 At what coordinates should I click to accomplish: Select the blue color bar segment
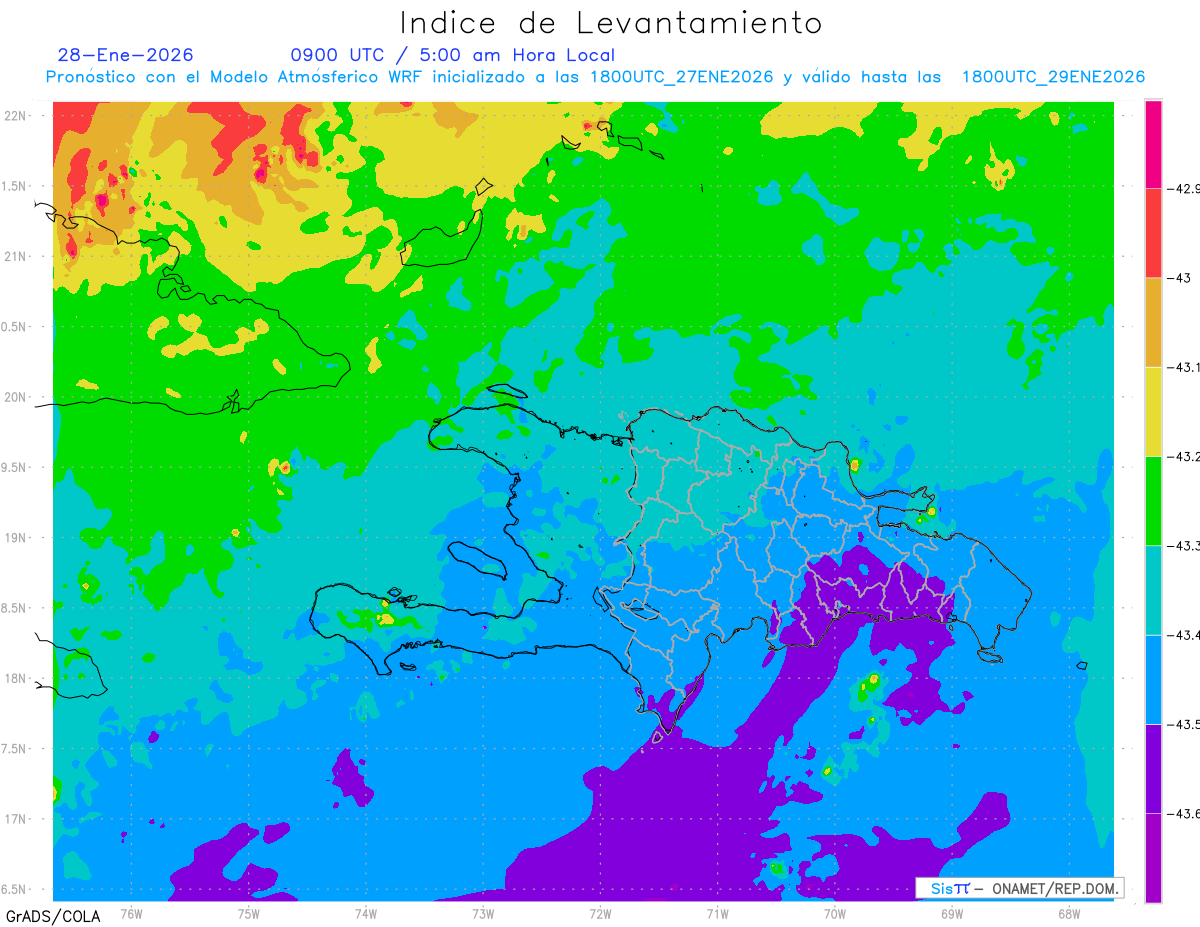(1153, 679)
